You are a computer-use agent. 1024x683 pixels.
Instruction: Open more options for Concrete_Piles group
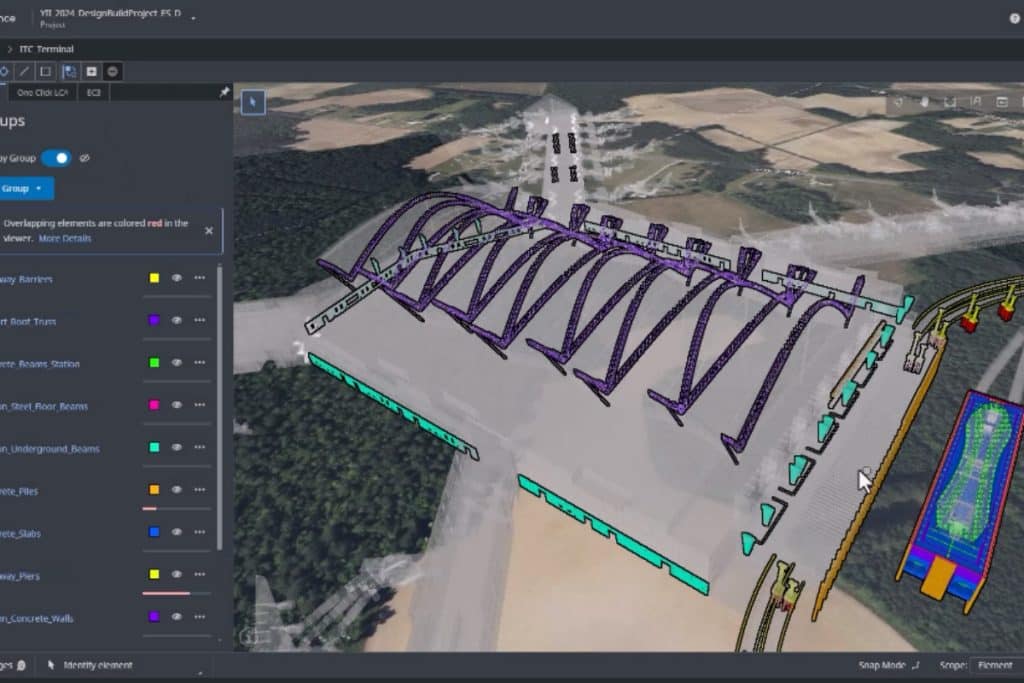pyautogui.click(x=200, y=490)
